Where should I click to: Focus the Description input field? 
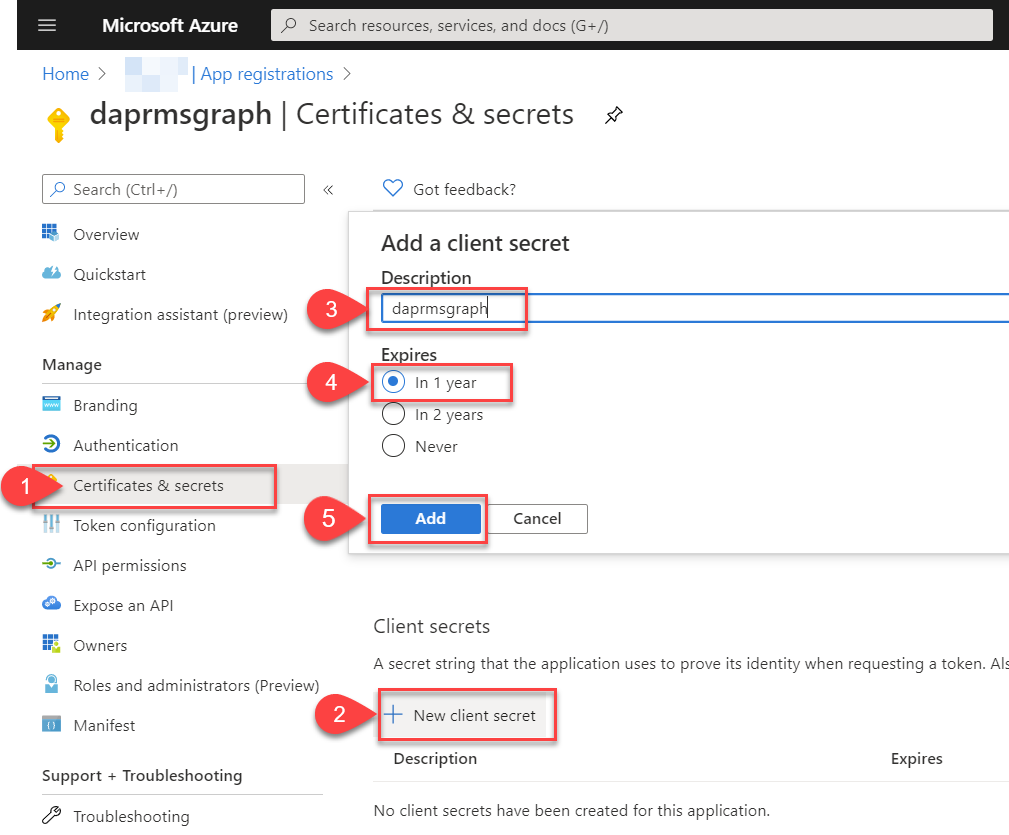coord(695,308)
